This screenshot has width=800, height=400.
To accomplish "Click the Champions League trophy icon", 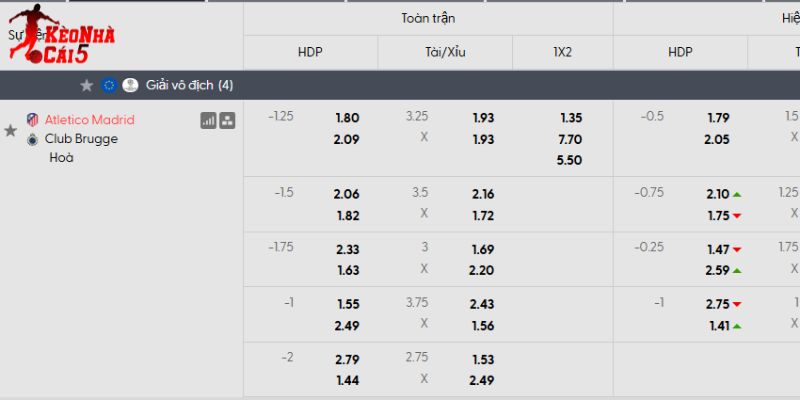I will click(x=129, y=86).
